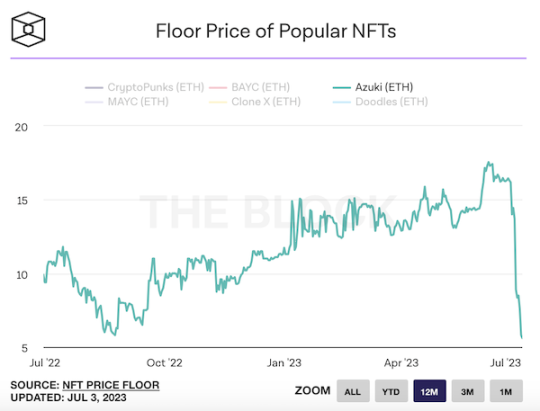Screen dimensions: 540x411
Task: Click the Azuki peak near June 2023
Action: click(488, 162)
